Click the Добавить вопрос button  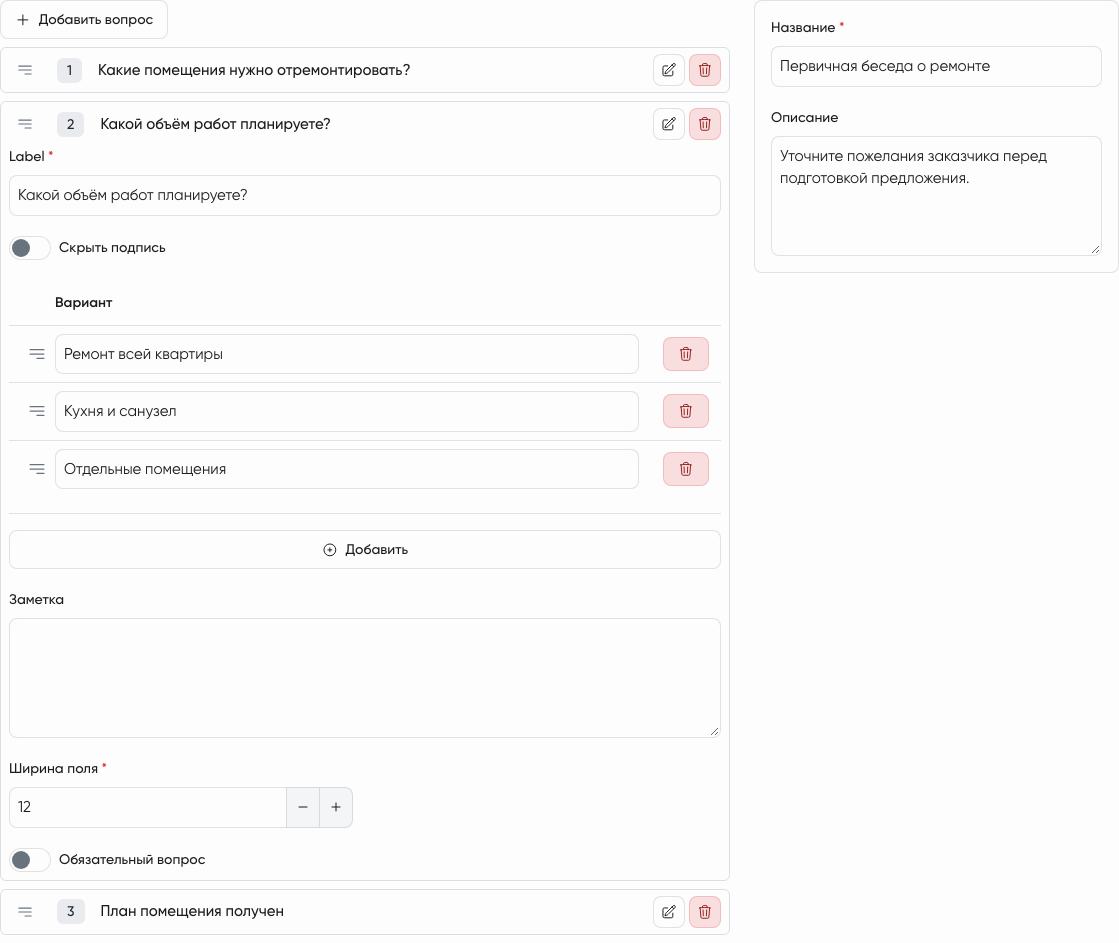[x=84, y=19]
